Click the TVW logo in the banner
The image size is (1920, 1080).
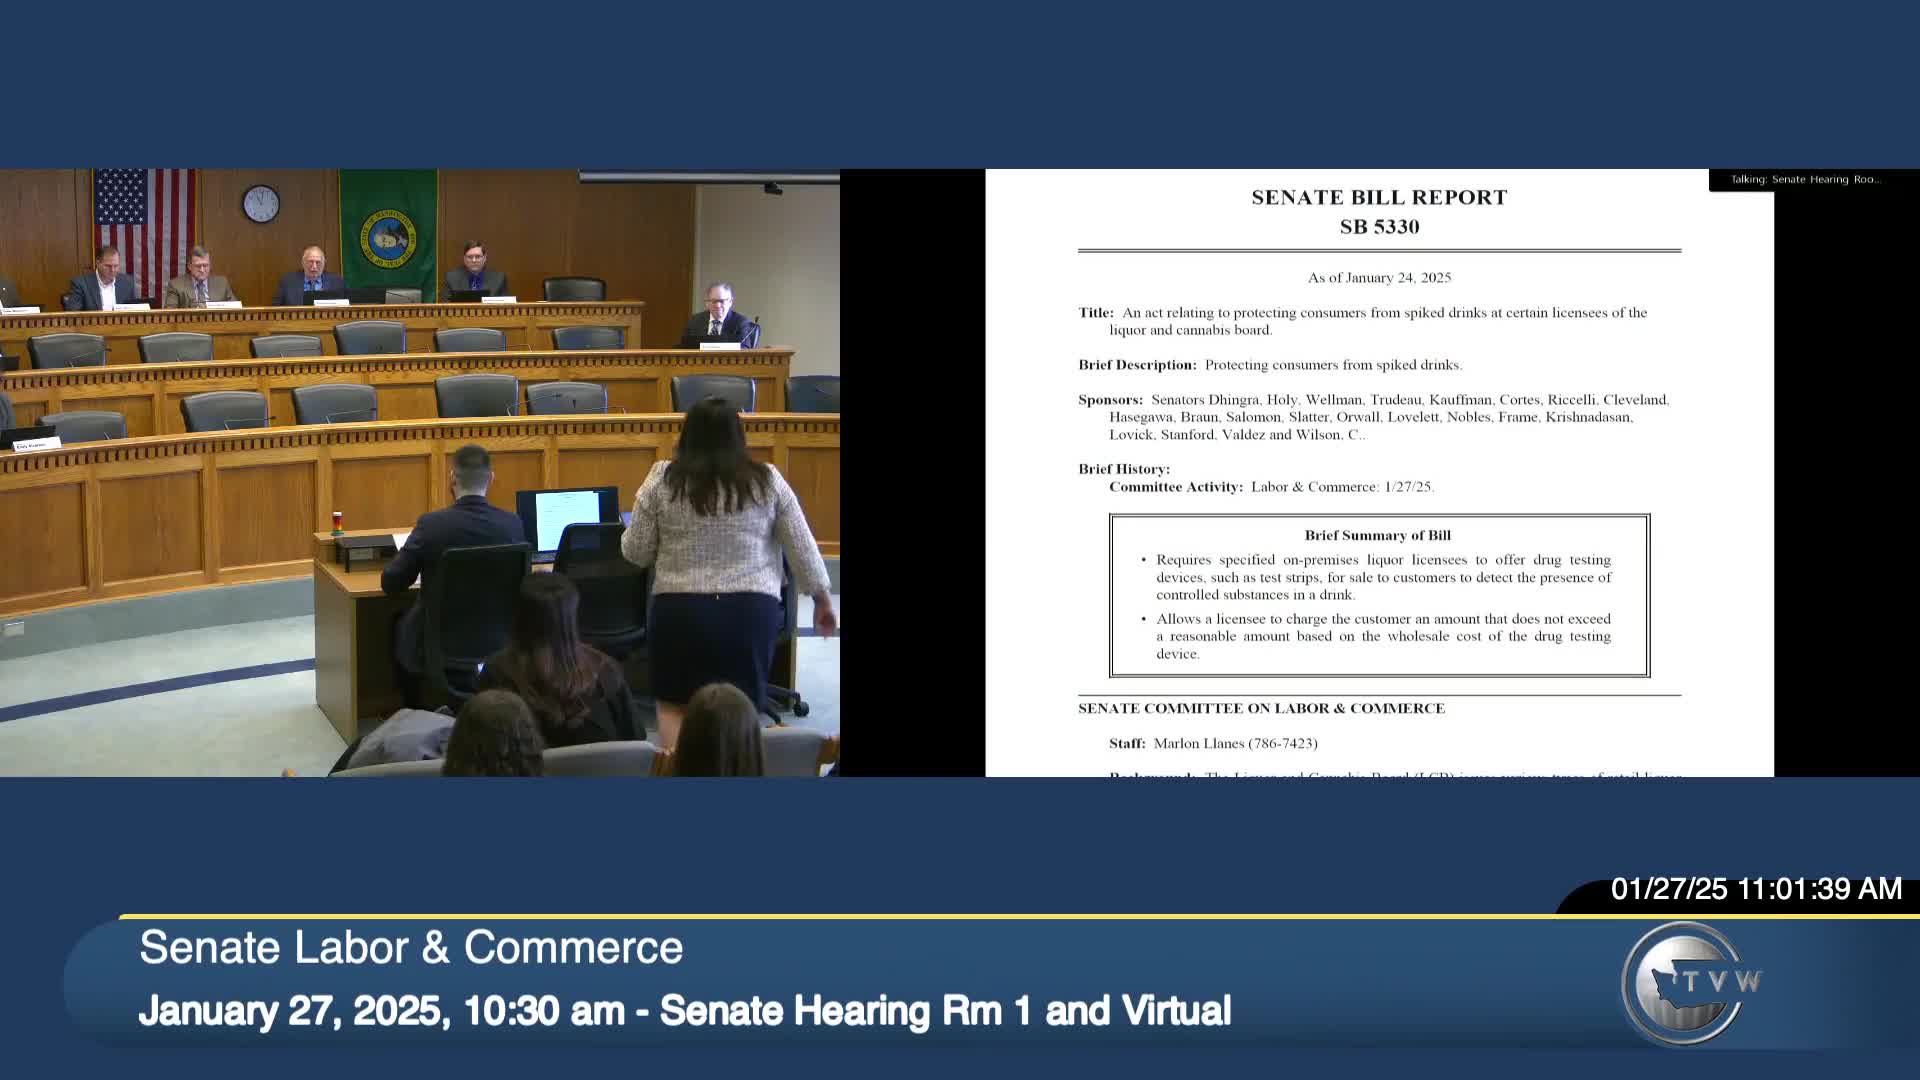[x=1690, y=983]
